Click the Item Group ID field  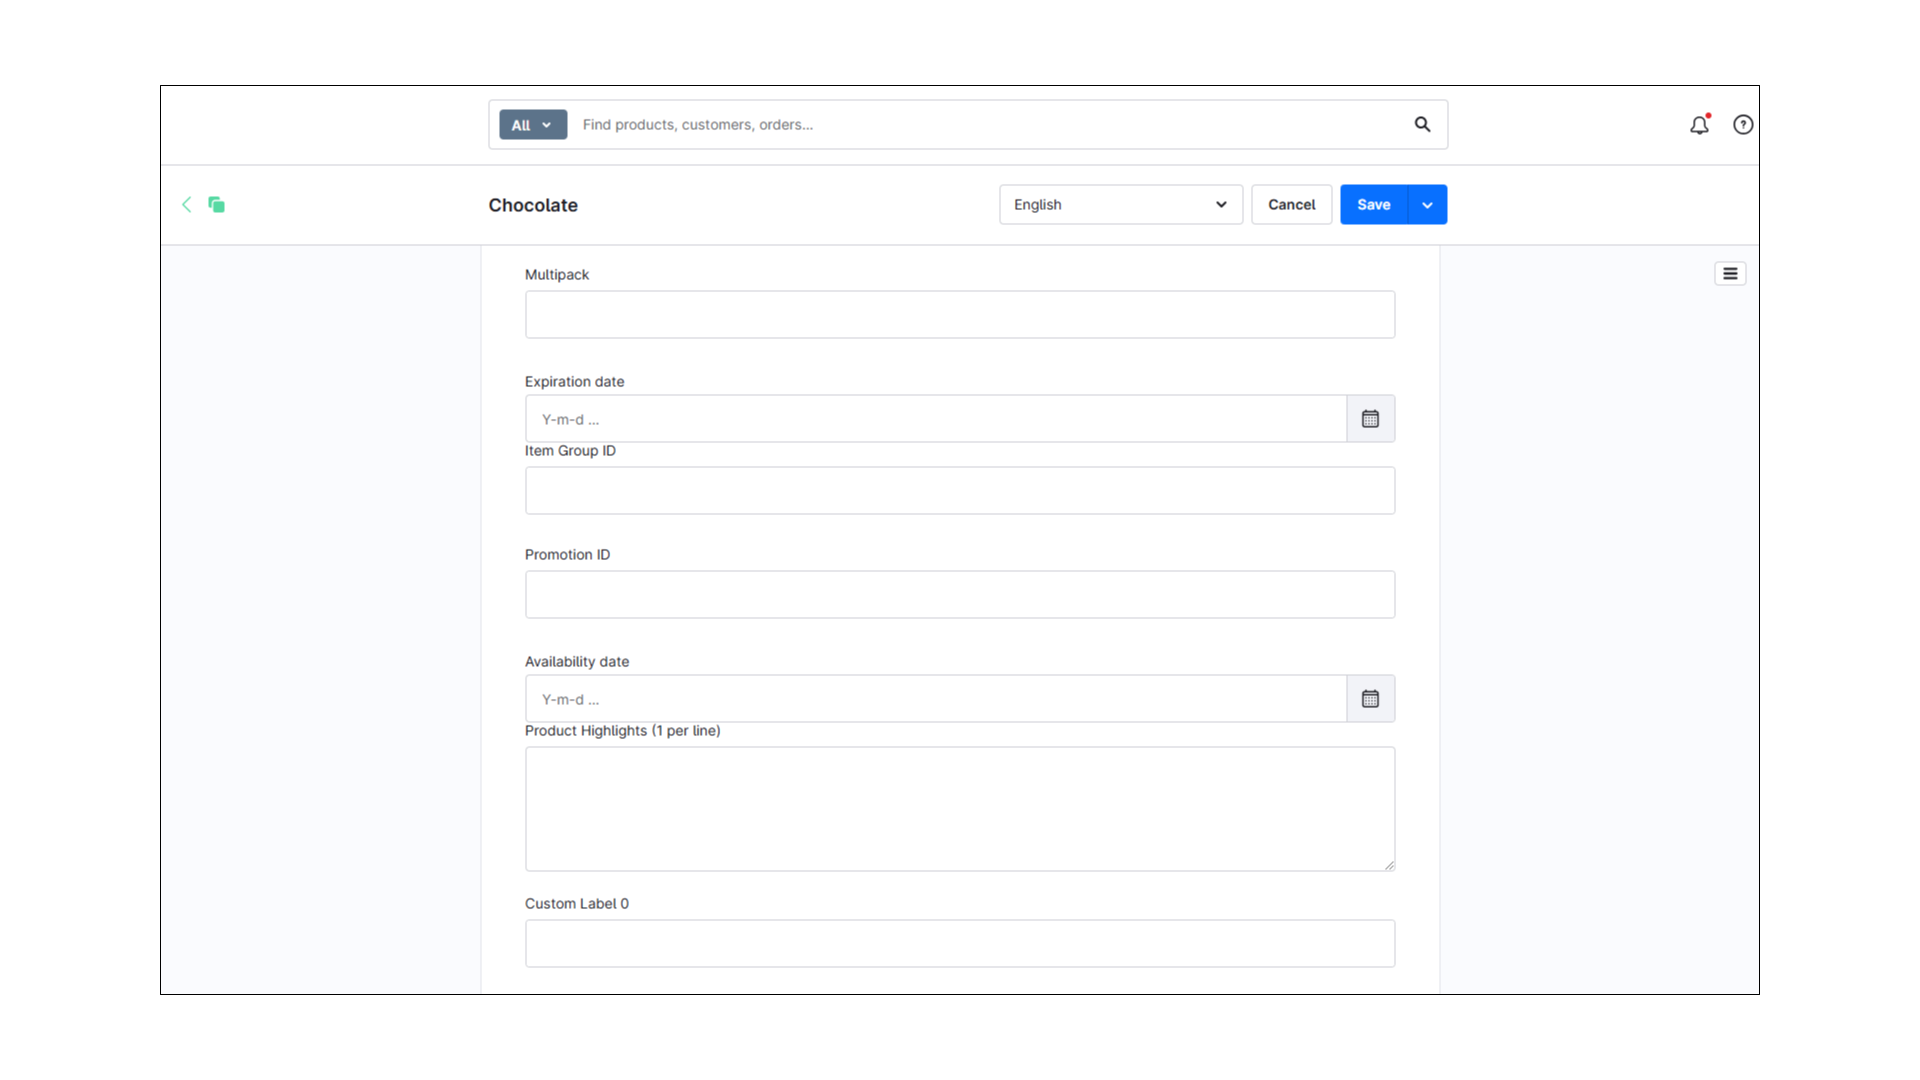[x=959, y=490]
